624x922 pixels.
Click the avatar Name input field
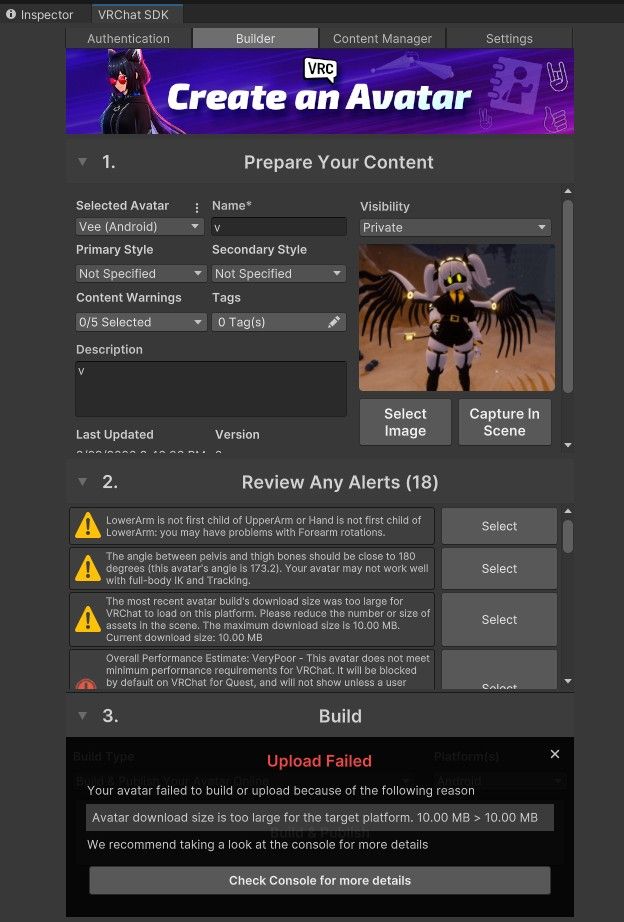tap(279, 227)
